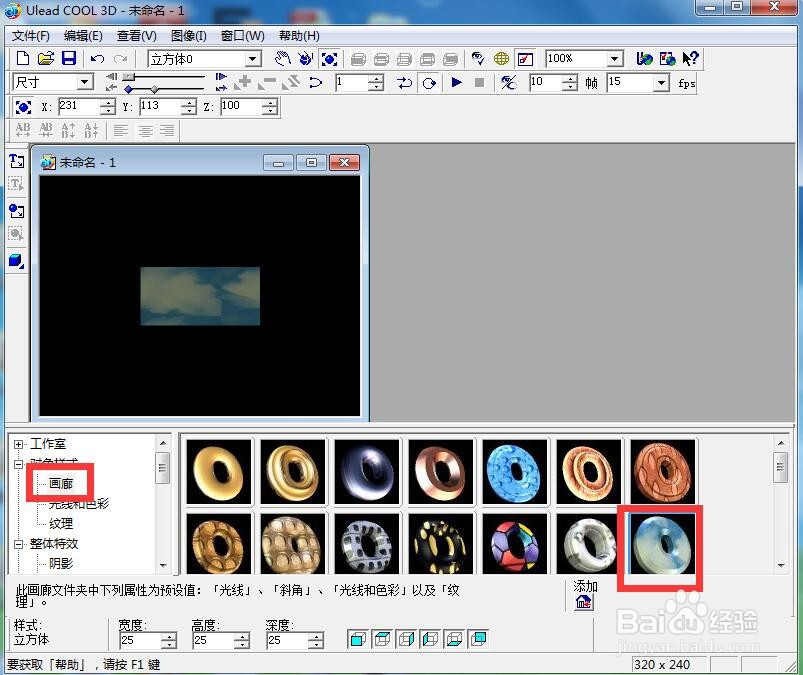Open the 编辑(E) menu

click(x=83, y=36)
